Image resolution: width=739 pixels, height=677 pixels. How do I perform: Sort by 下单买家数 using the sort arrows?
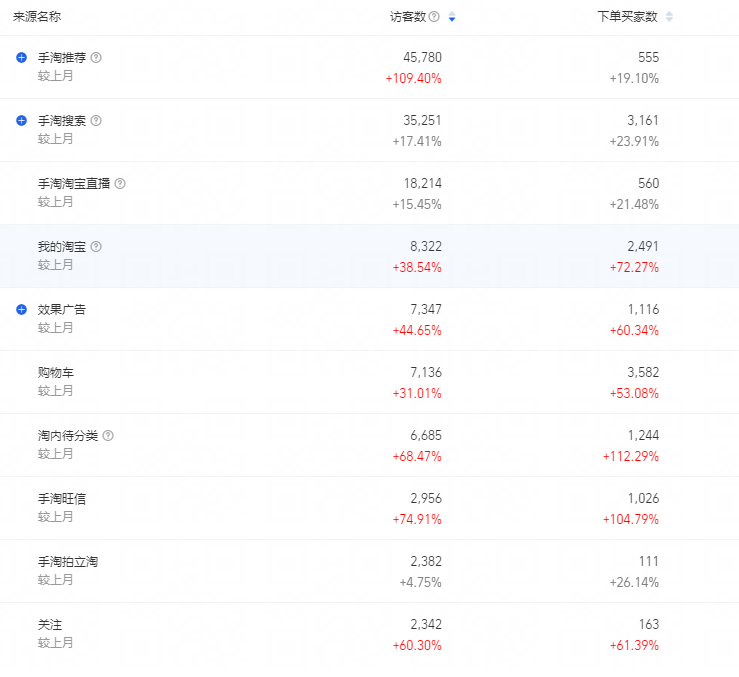(669, 17)
